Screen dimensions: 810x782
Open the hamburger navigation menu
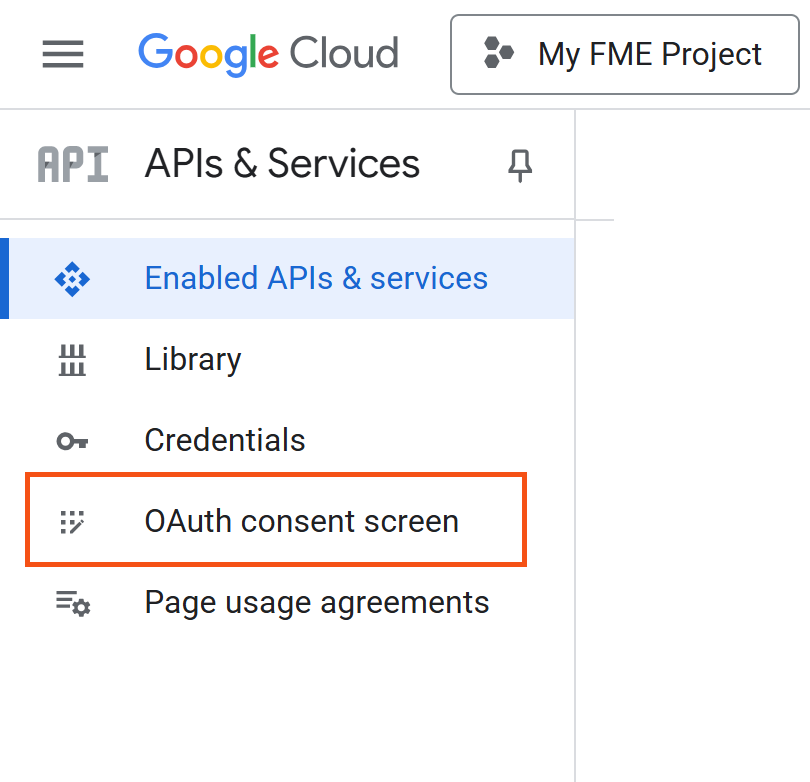pos(63,54)
